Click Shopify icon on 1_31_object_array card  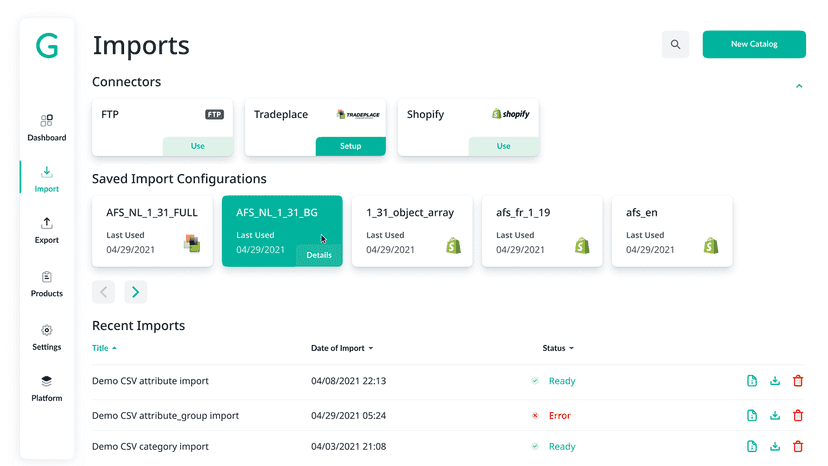coord(454,246)
